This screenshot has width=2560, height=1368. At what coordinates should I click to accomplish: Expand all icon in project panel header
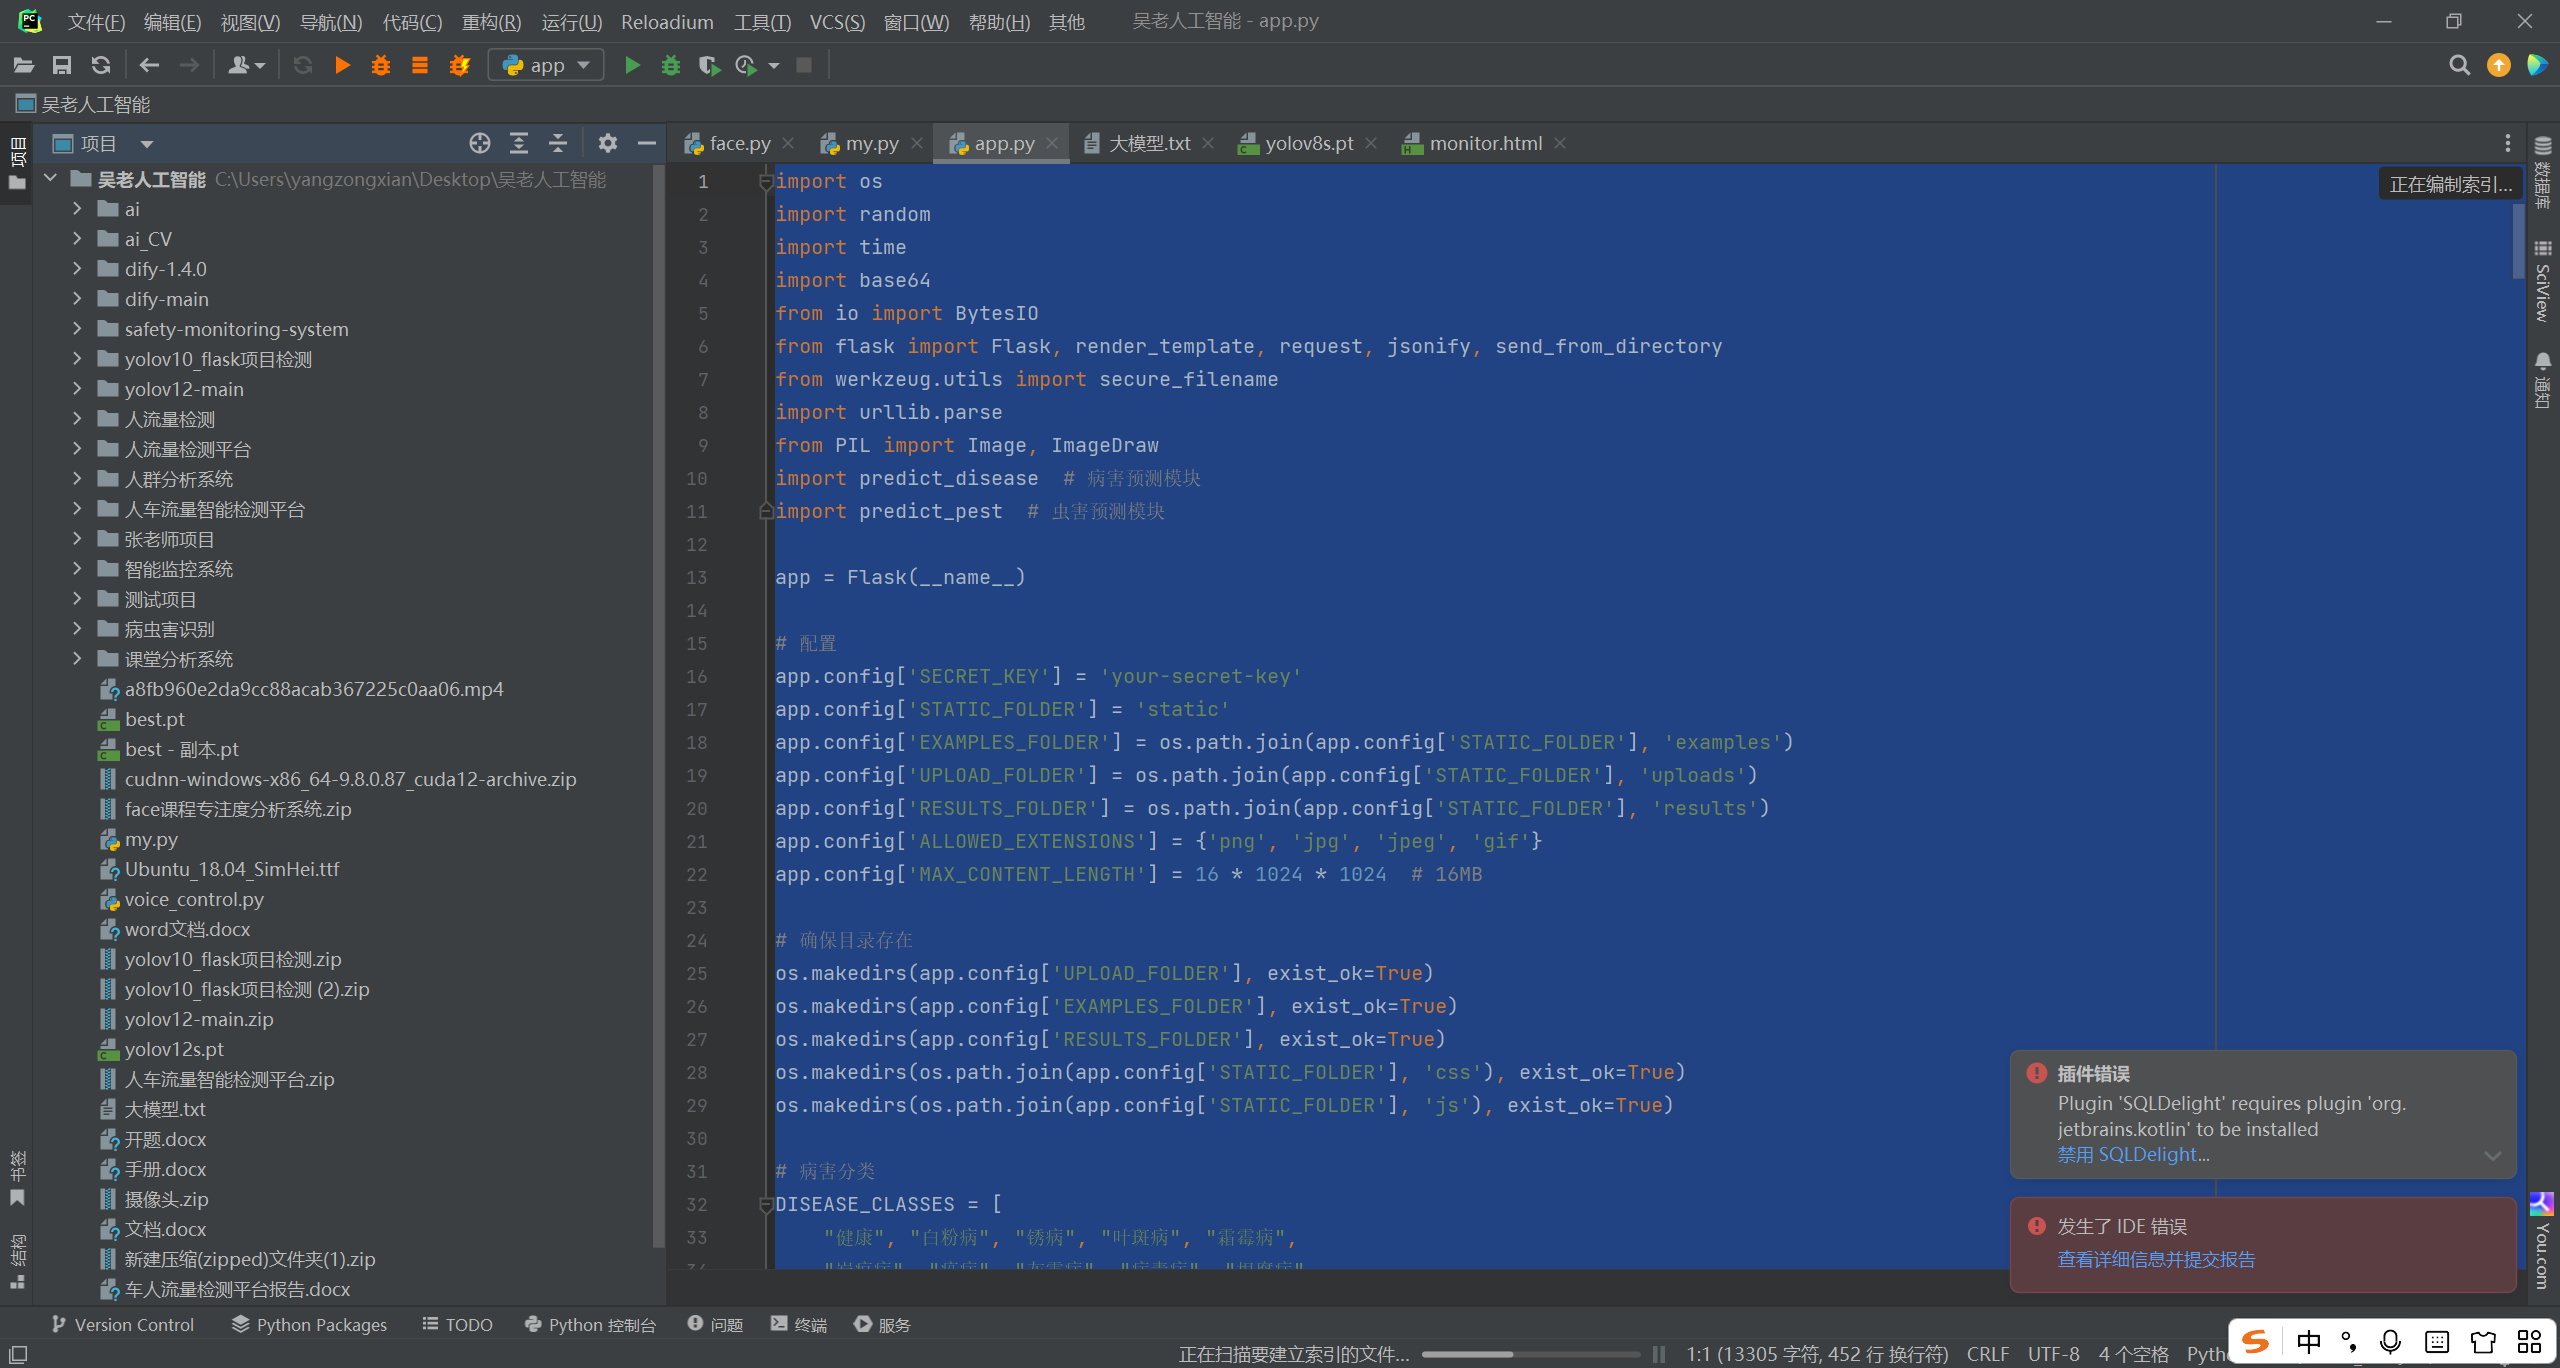[x=519, y=143]
